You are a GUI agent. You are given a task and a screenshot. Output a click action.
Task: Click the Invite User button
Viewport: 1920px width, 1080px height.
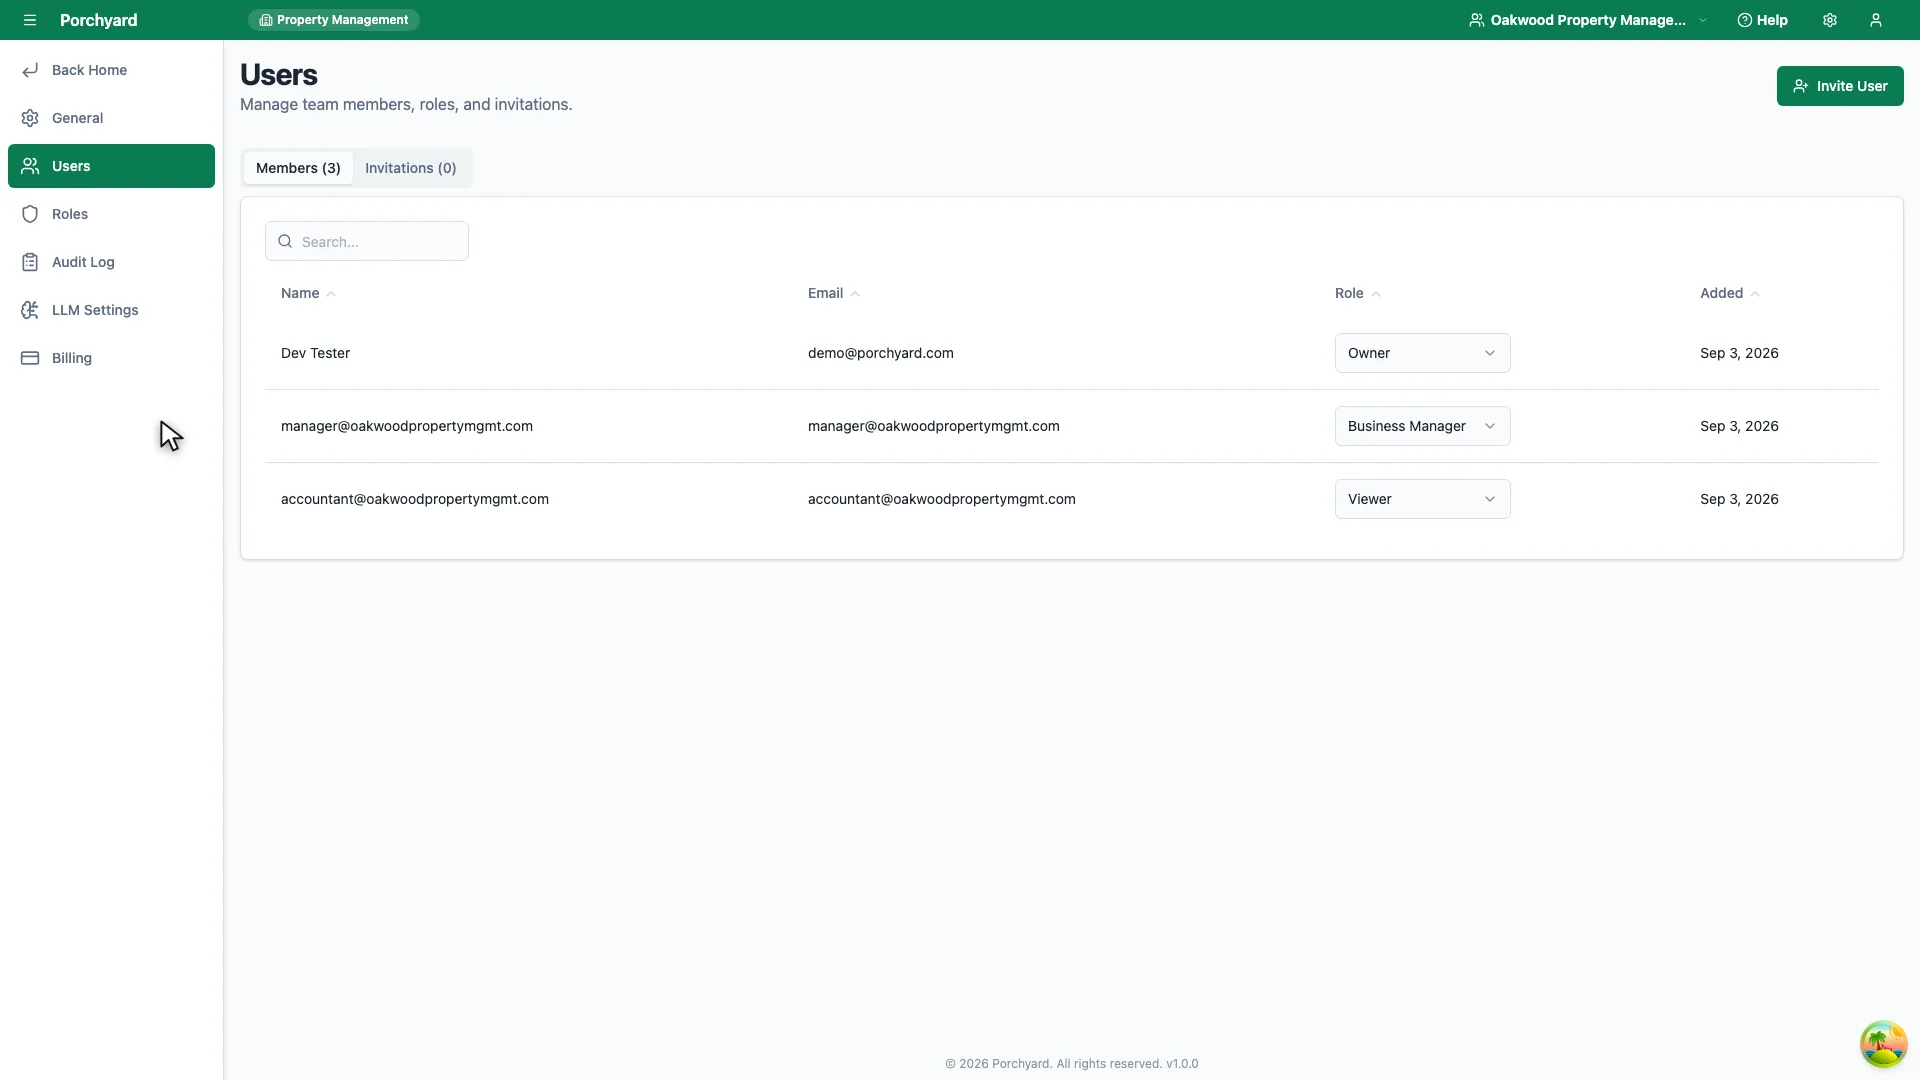1840,86
